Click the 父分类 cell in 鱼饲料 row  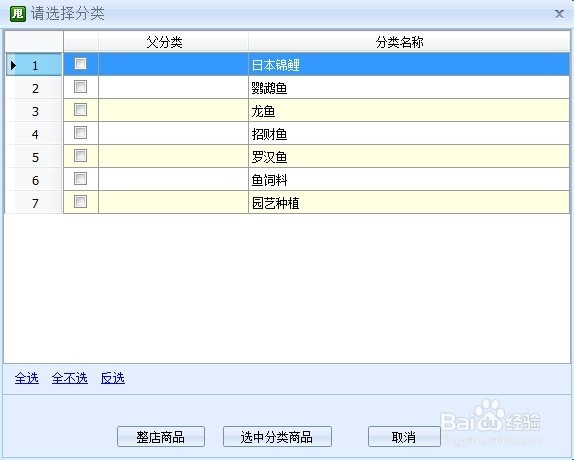[x=174, y=180]
